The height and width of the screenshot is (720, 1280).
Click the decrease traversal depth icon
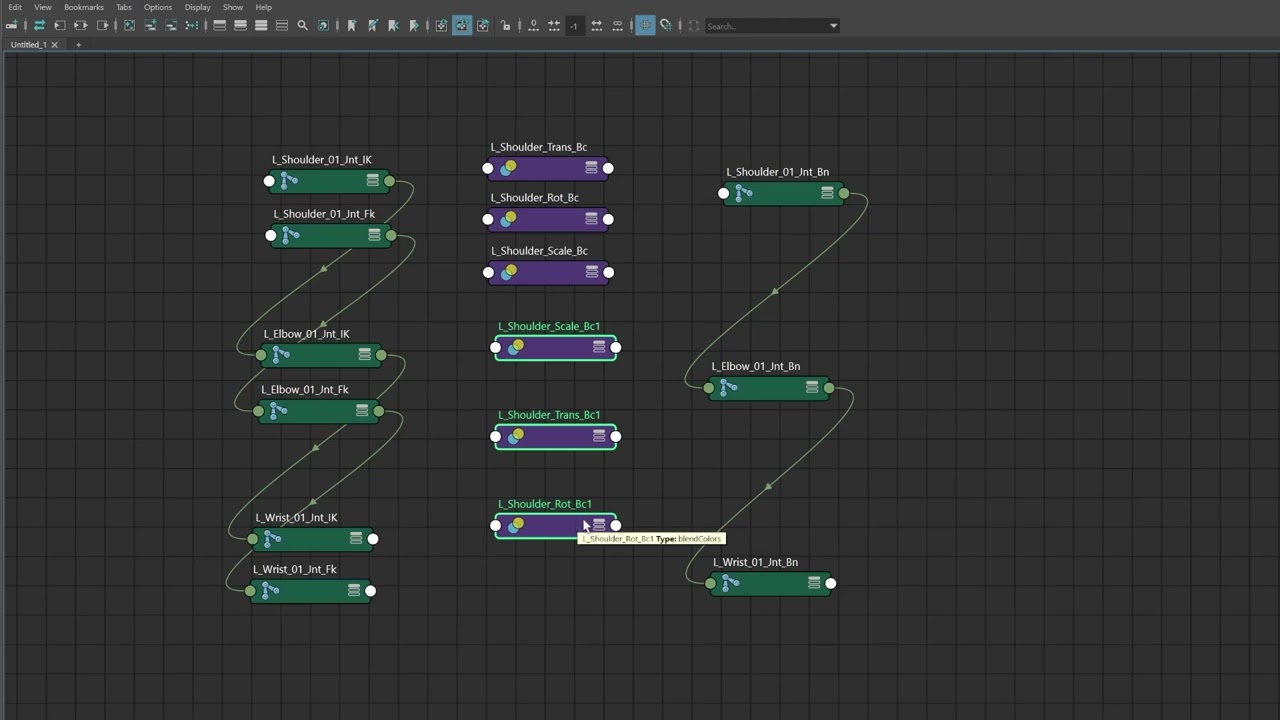(x=553, y=25)
